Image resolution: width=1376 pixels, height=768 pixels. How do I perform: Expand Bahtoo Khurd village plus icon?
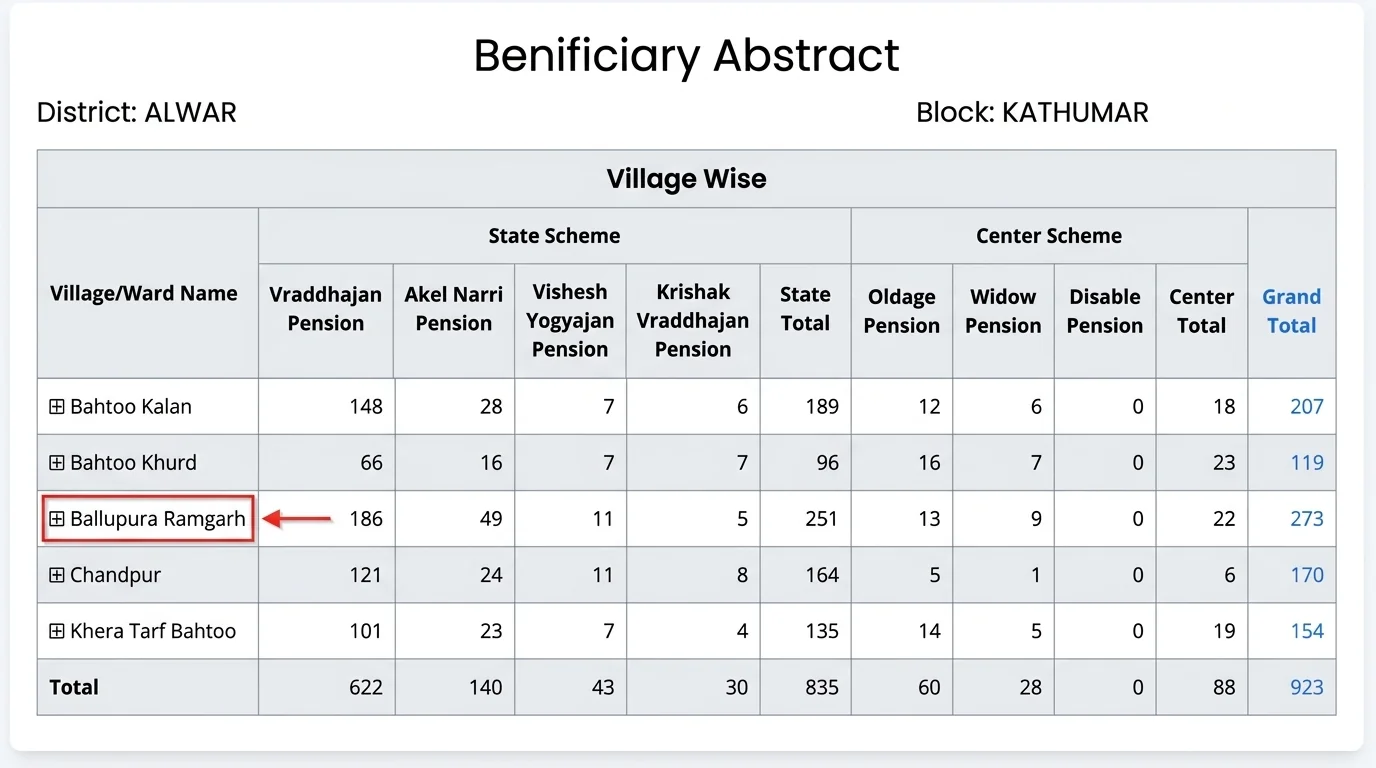[57, 463]
